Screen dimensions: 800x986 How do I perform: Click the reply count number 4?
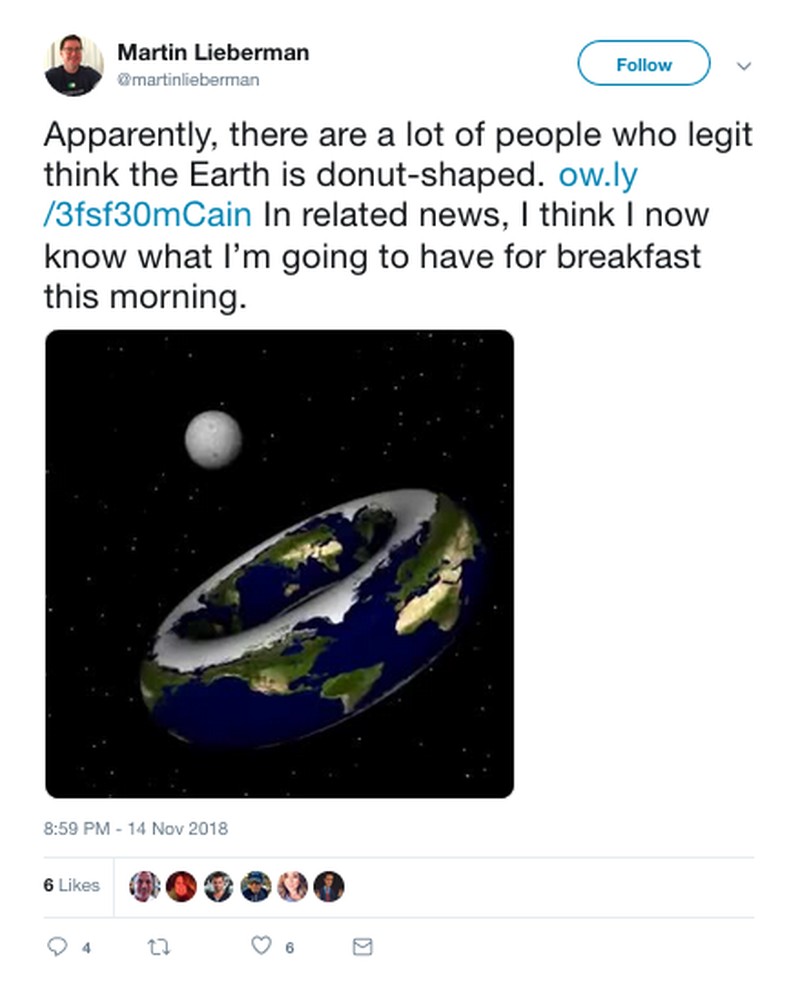pos(85,947)
